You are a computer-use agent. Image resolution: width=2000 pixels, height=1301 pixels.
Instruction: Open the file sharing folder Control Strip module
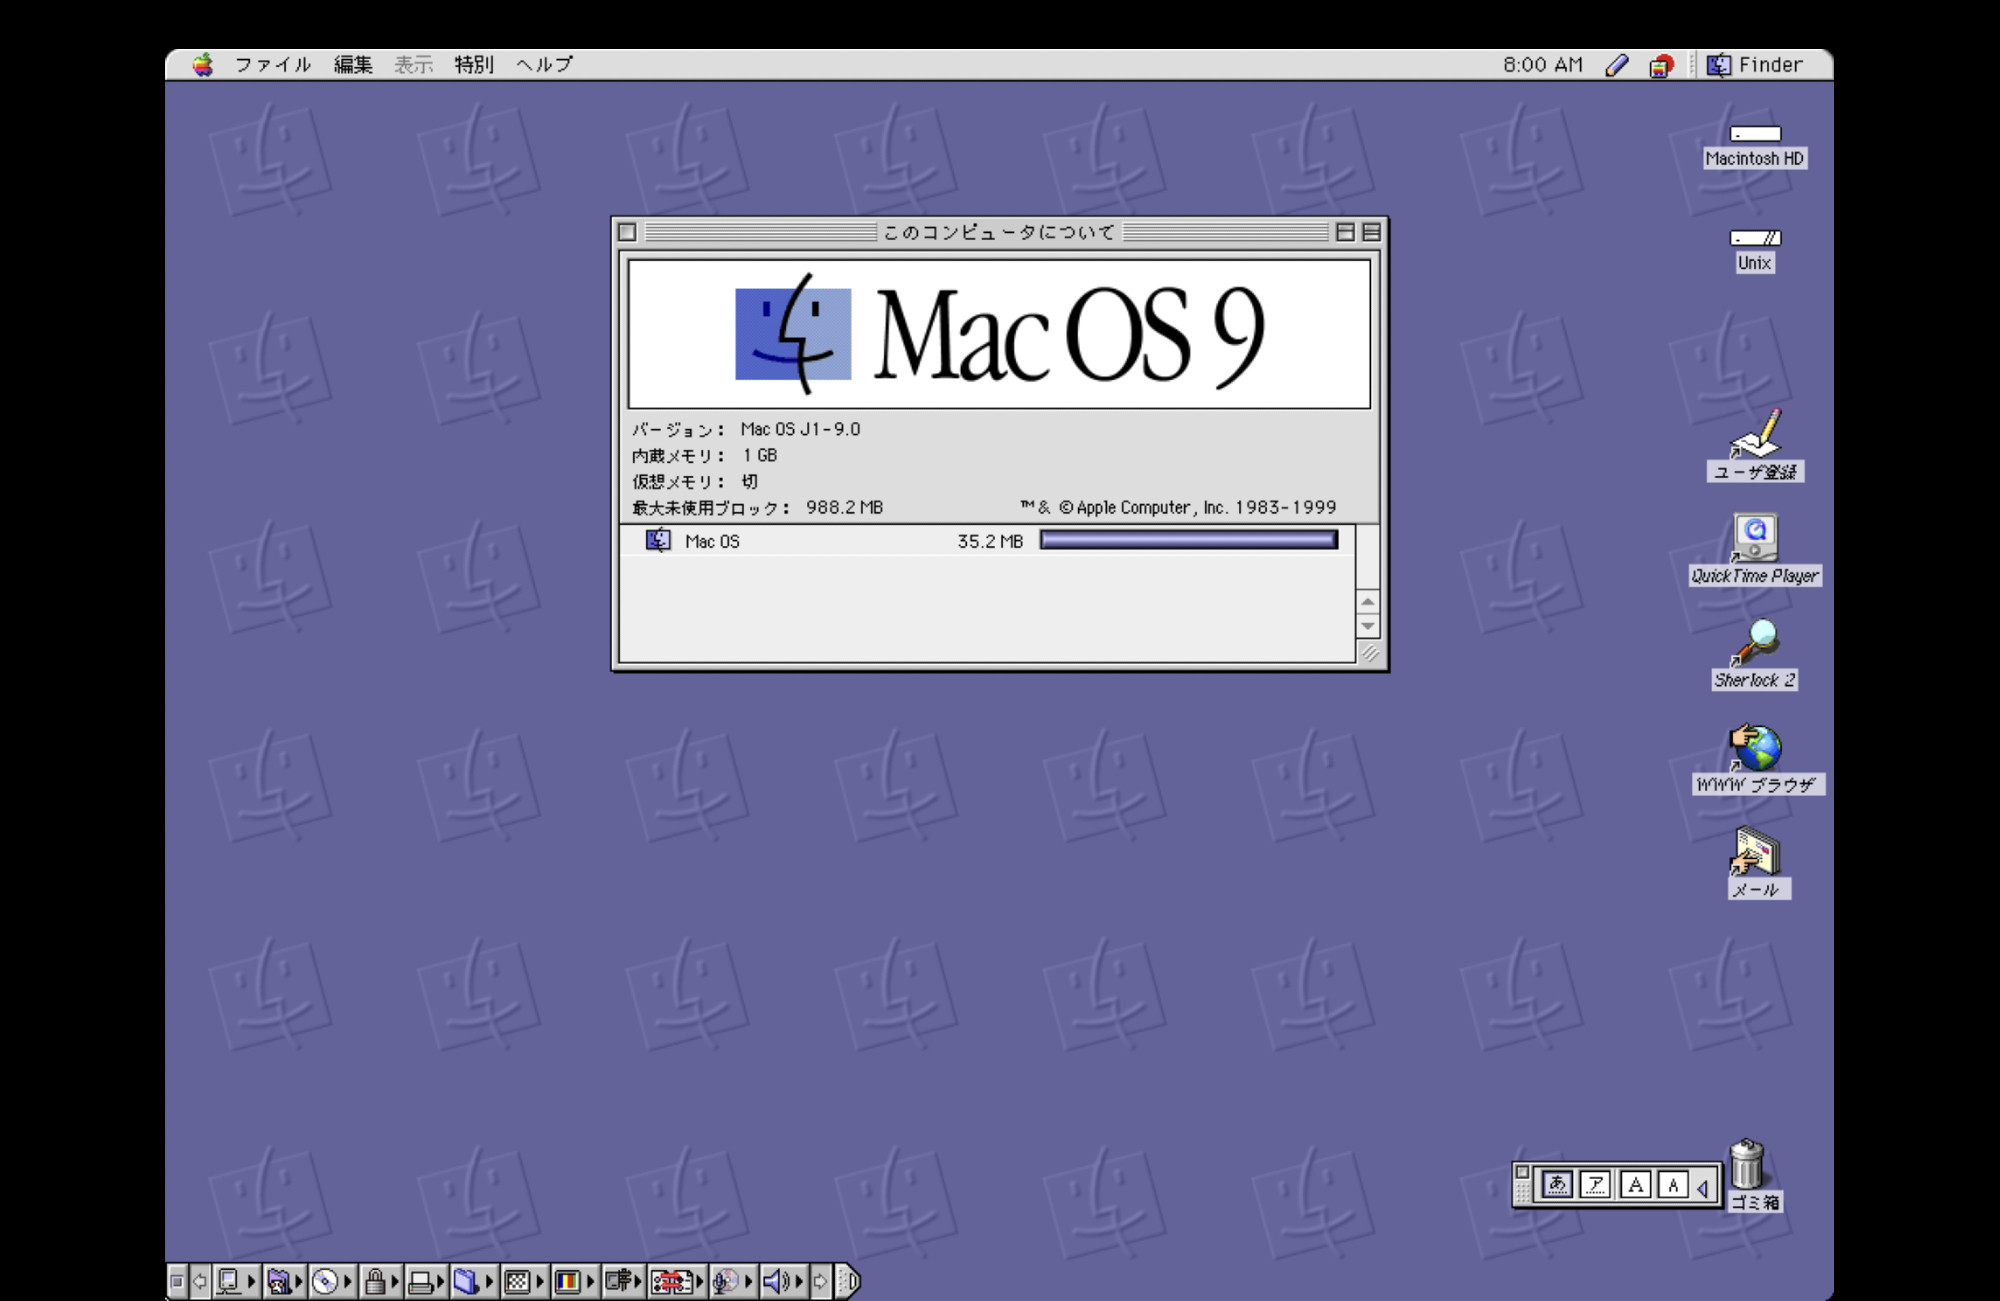coord(473,1281)
